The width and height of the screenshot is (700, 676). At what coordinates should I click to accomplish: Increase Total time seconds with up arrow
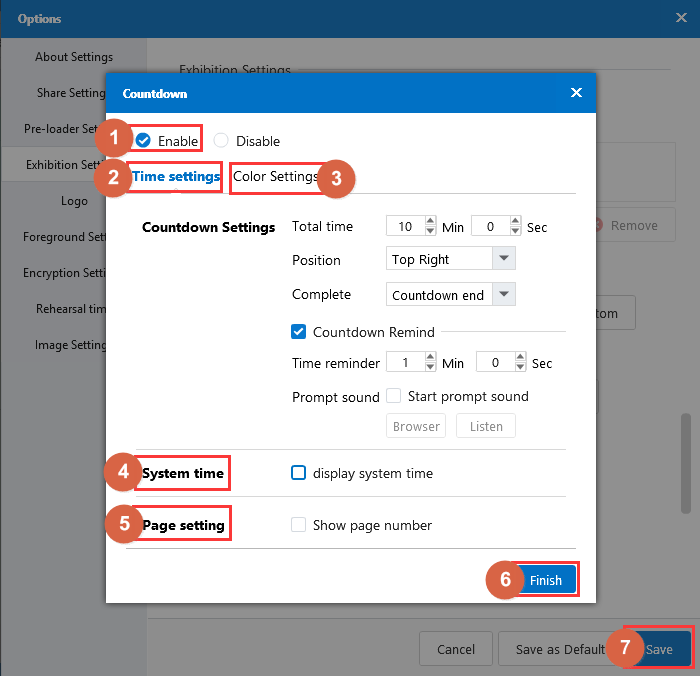(x=515, y=221)
